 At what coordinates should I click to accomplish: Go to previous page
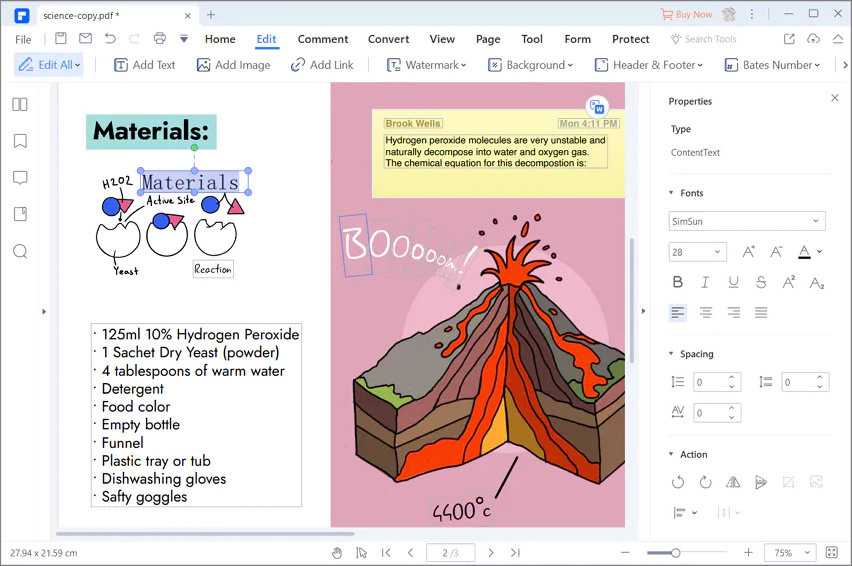(x=410, y=553)
